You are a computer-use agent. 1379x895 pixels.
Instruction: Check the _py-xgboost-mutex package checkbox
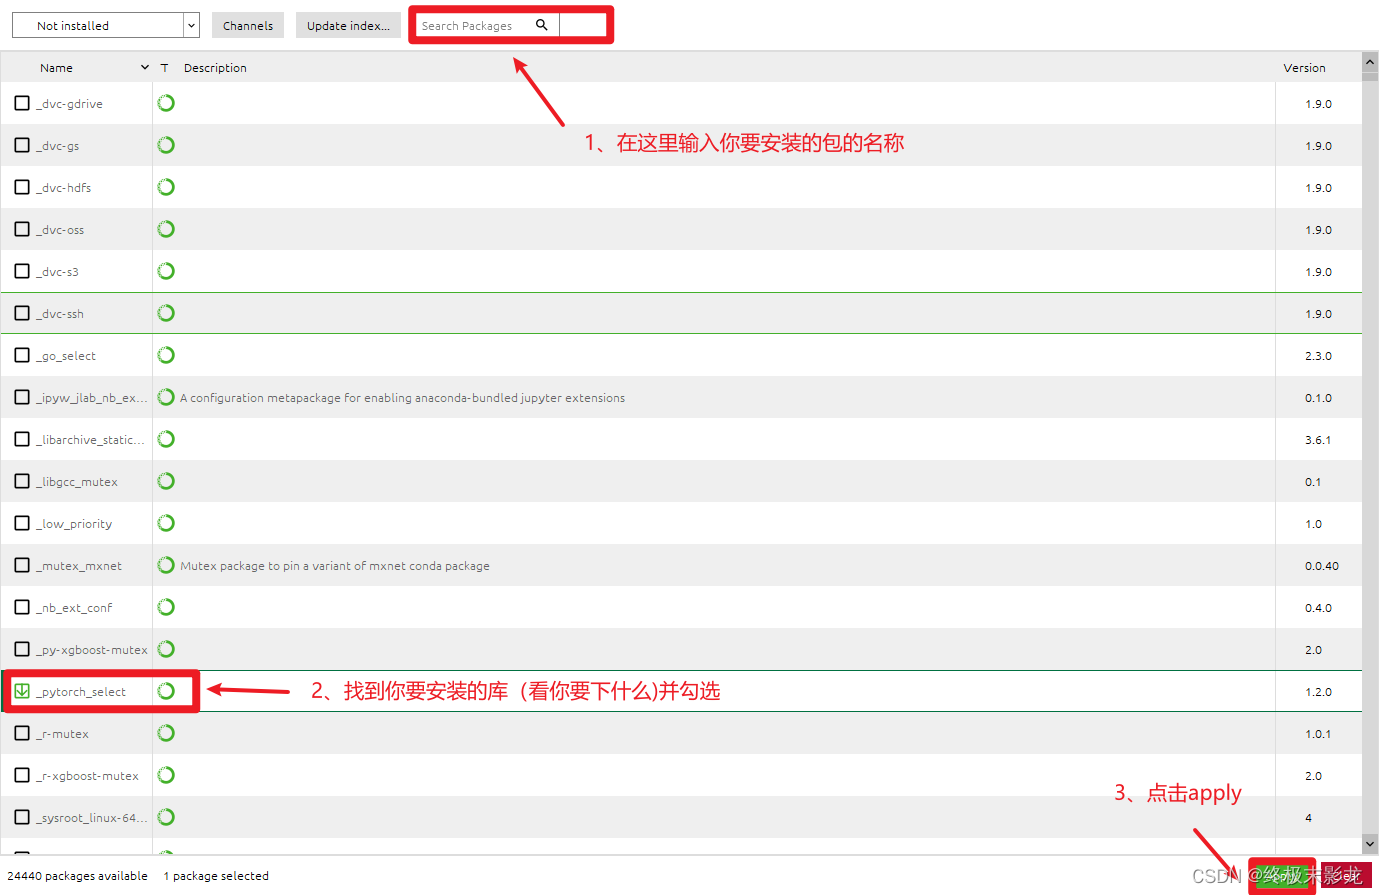(x=22, y=649)
